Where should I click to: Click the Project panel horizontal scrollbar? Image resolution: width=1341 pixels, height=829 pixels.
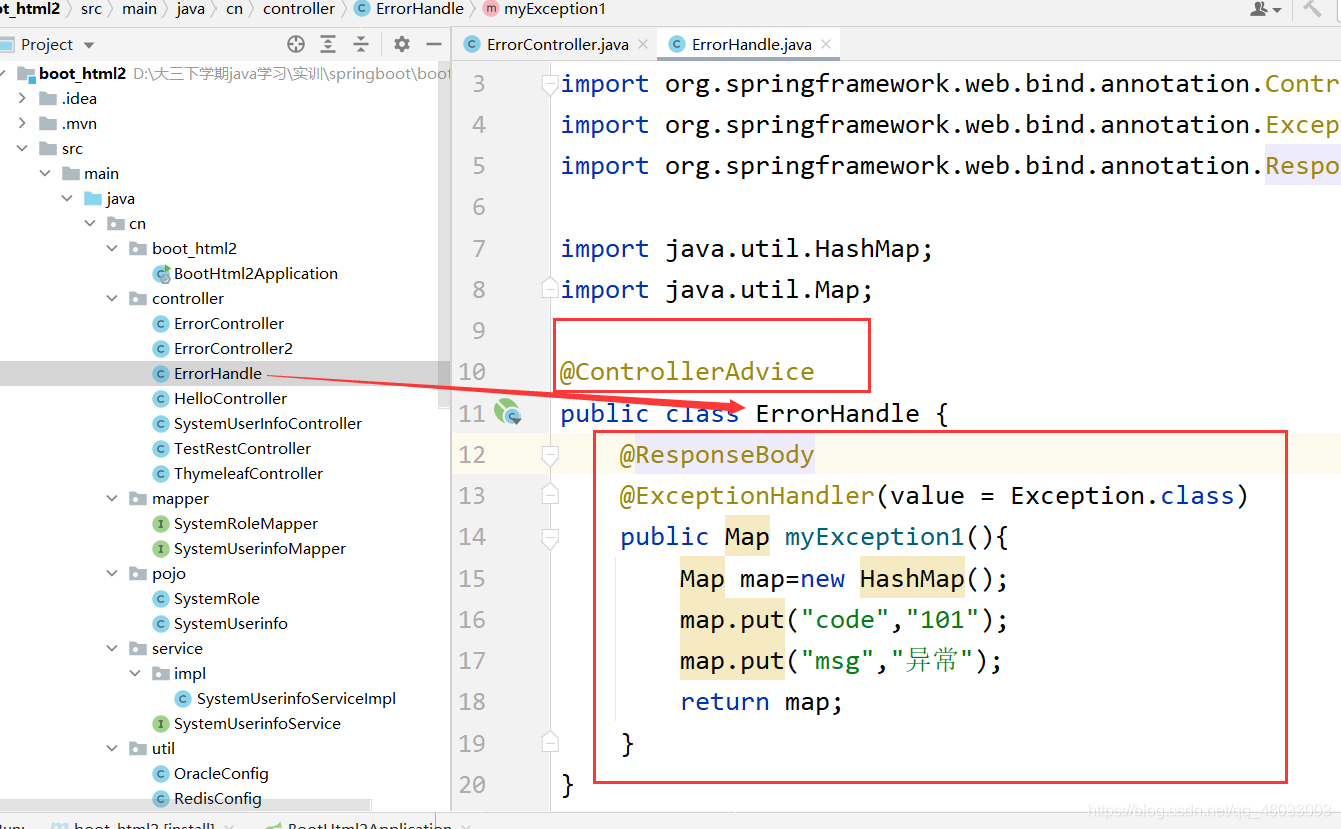(185, 805)
